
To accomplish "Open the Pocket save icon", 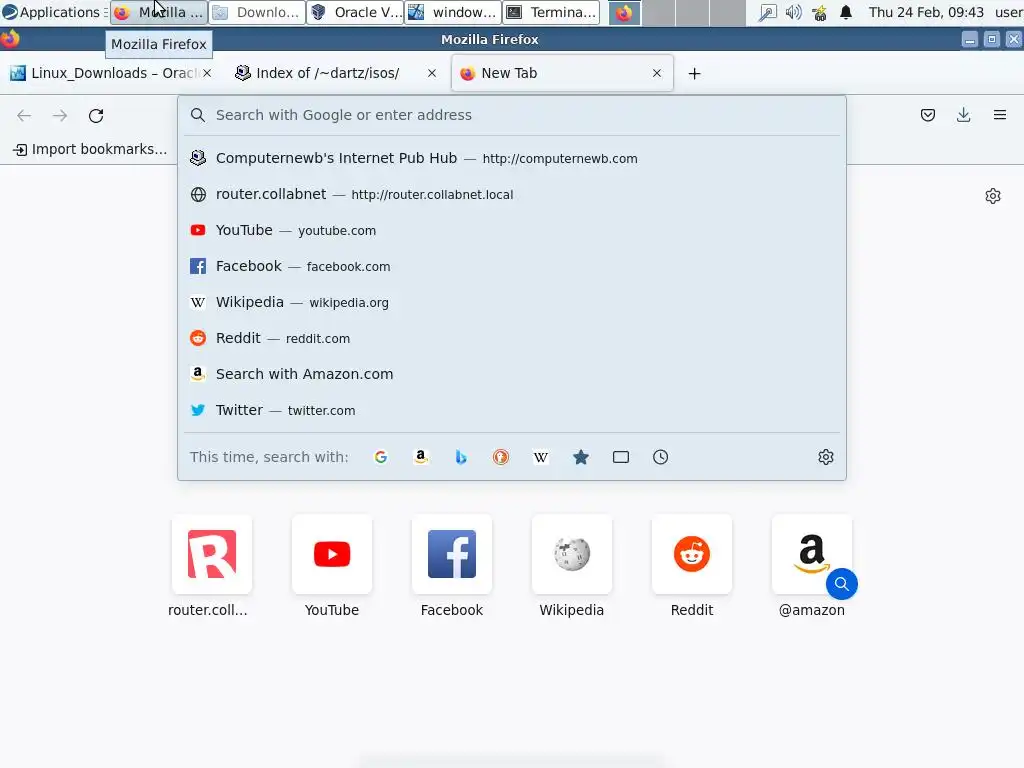I will (x=928, y=116).
